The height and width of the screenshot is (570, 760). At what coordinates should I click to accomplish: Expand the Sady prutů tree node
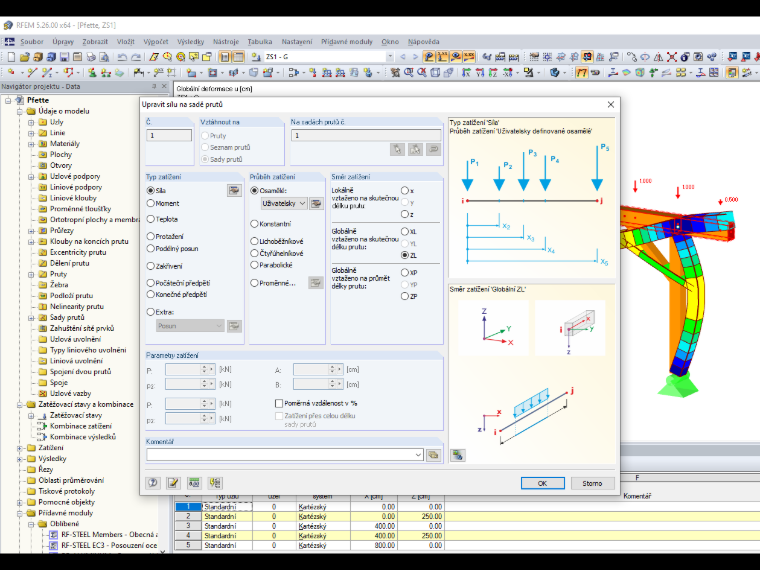[x=31, y=318]
